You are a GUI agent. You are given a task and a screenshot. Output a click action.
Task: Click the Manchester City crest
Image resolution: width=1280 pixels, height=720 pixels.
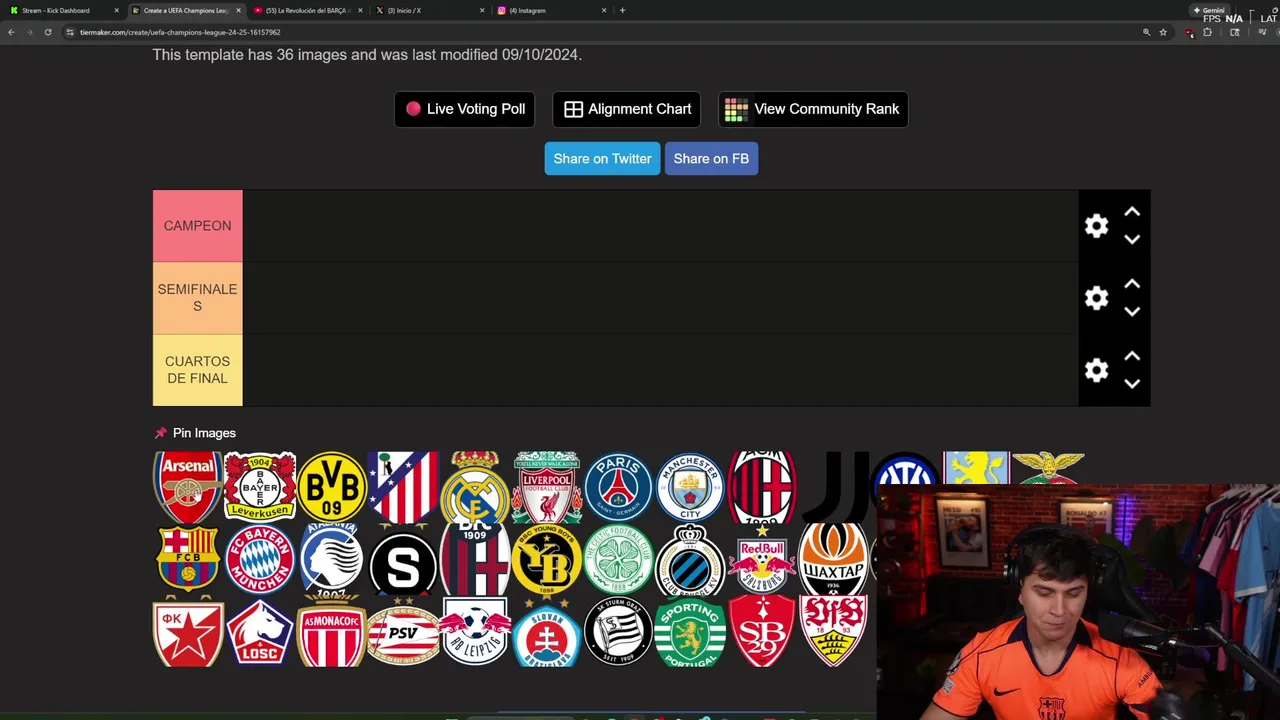690,487
